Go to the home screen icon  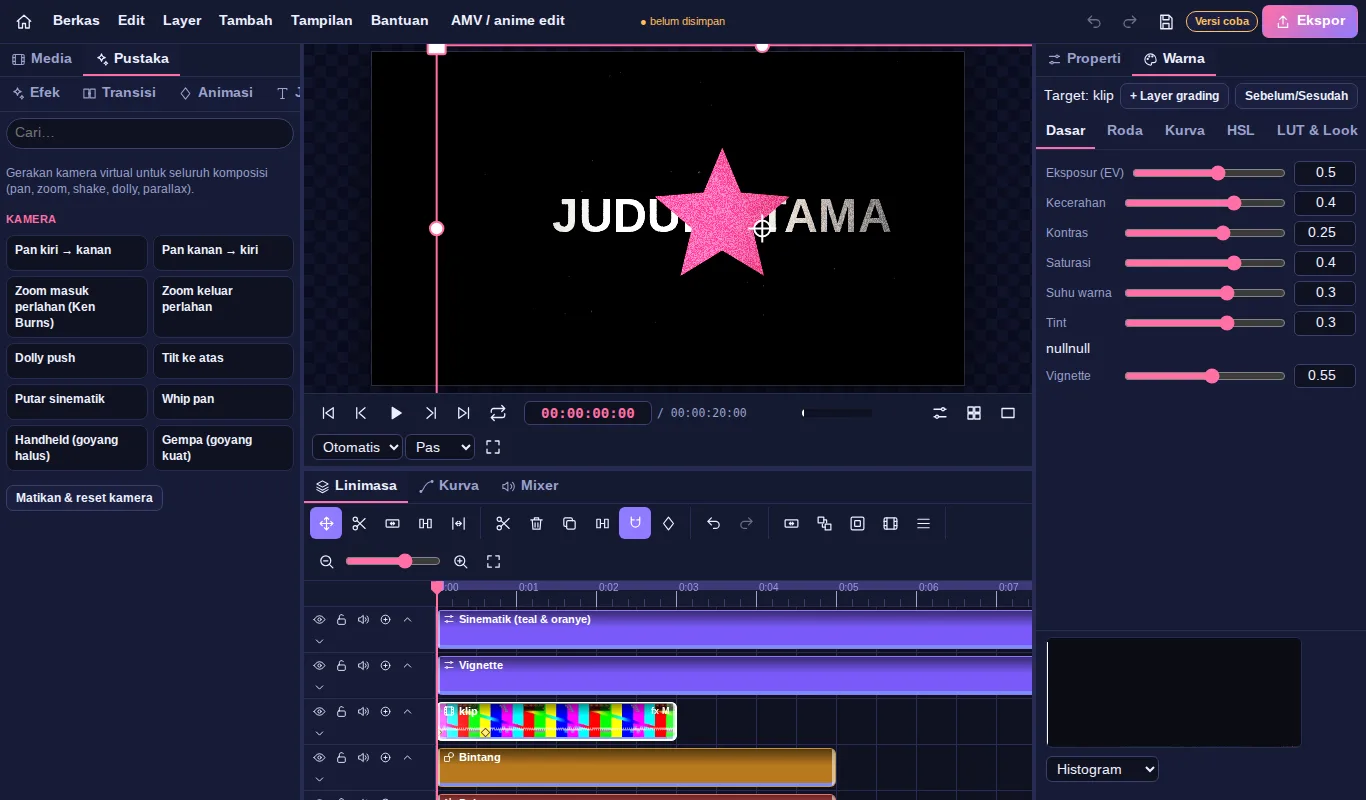point(24,21)
